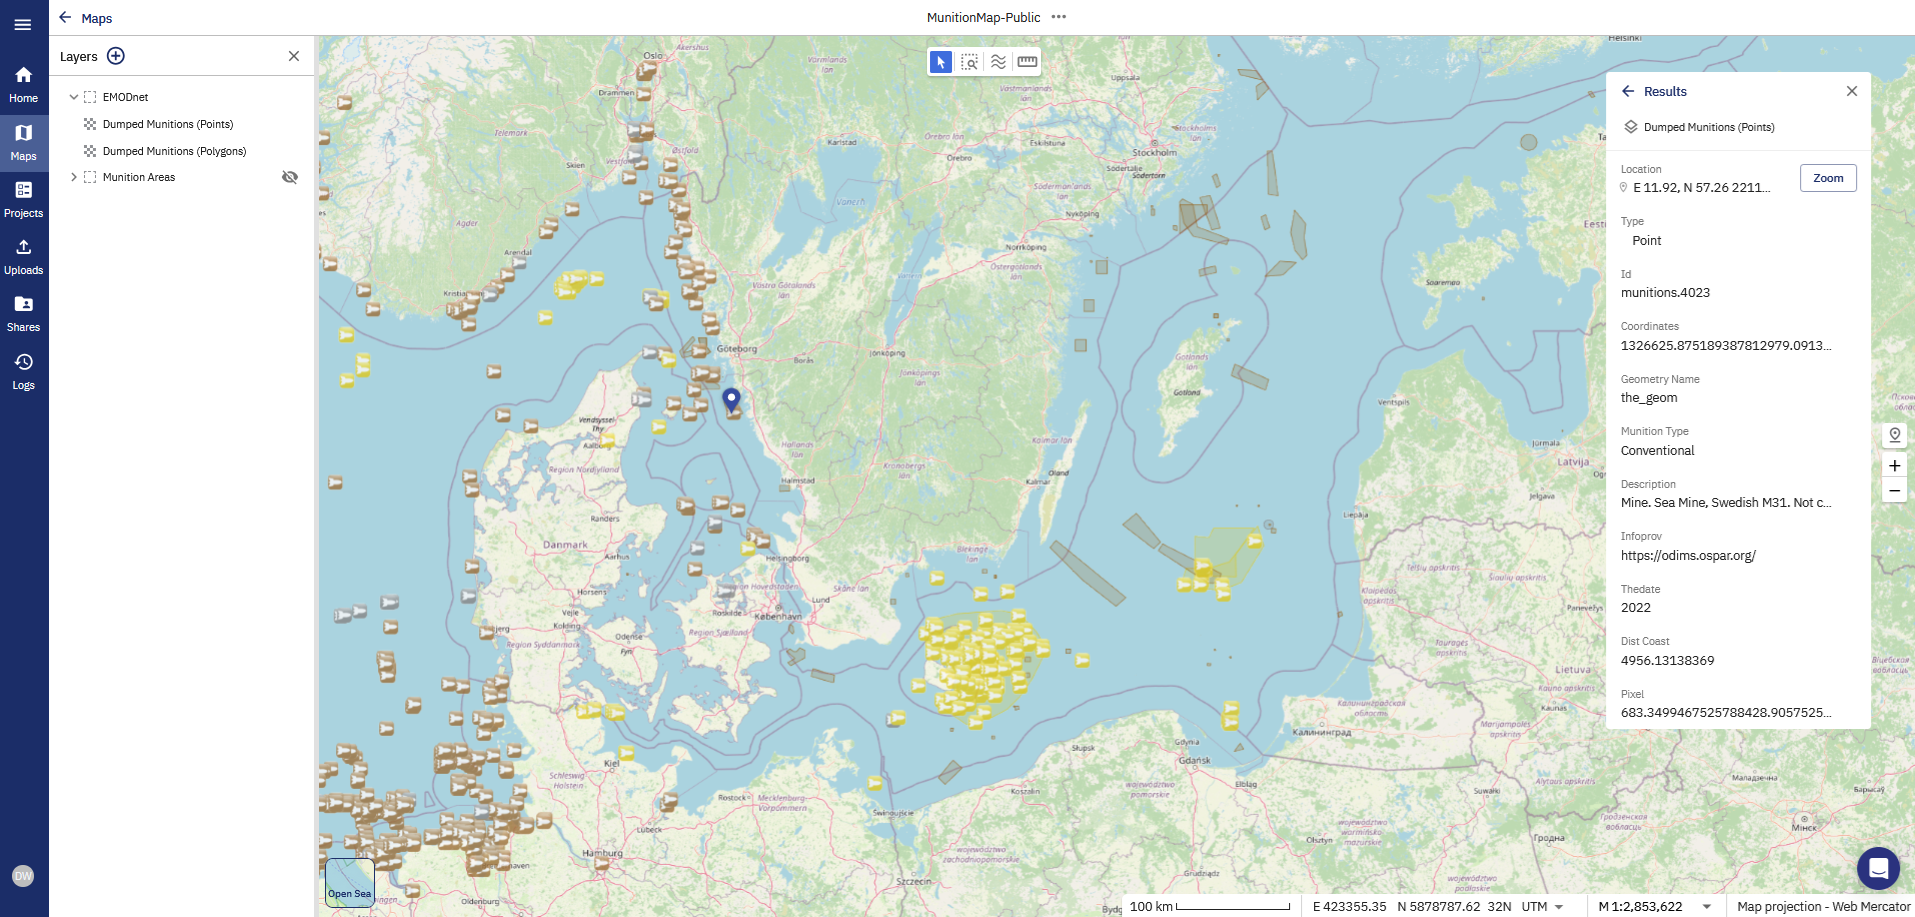Click the blue selected-location marker on map
Viewport: 1915px width, 917px height.
pyautogui.click(x=732, y=400)
